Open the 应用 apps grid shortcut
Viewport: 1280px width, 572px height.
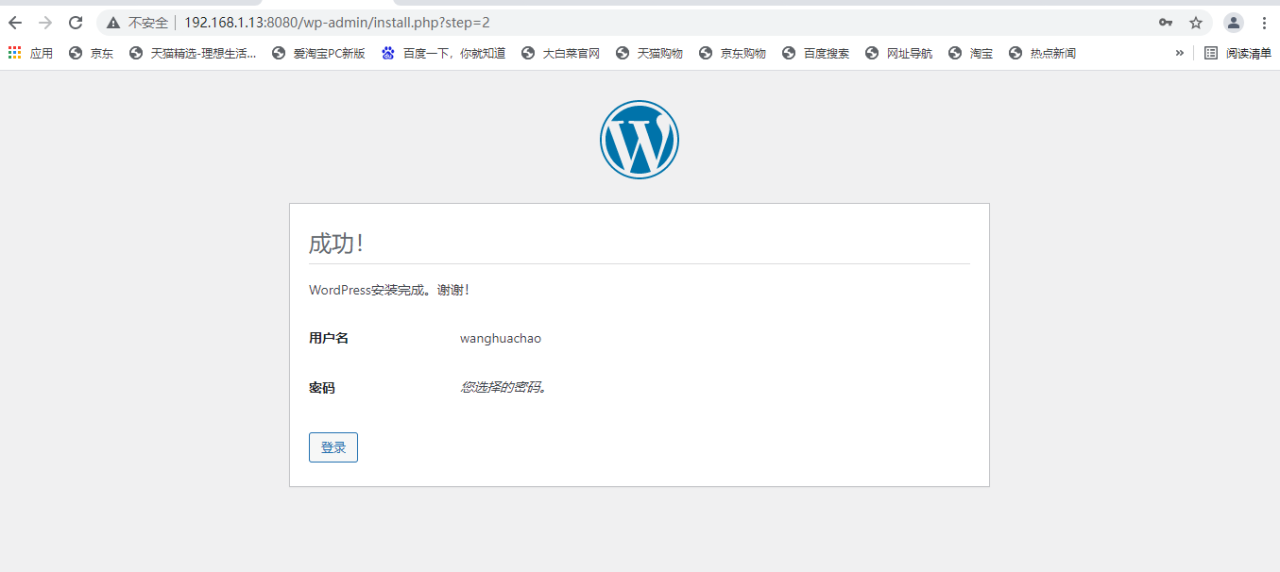pyautogui.click(x=30, y=53)
